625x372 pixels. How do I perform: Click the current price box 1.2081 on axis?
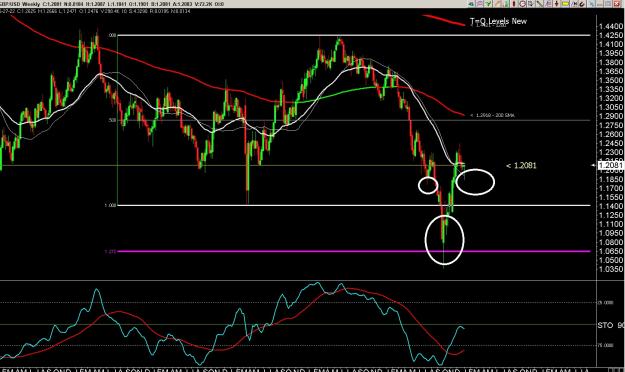pos(611,165)
